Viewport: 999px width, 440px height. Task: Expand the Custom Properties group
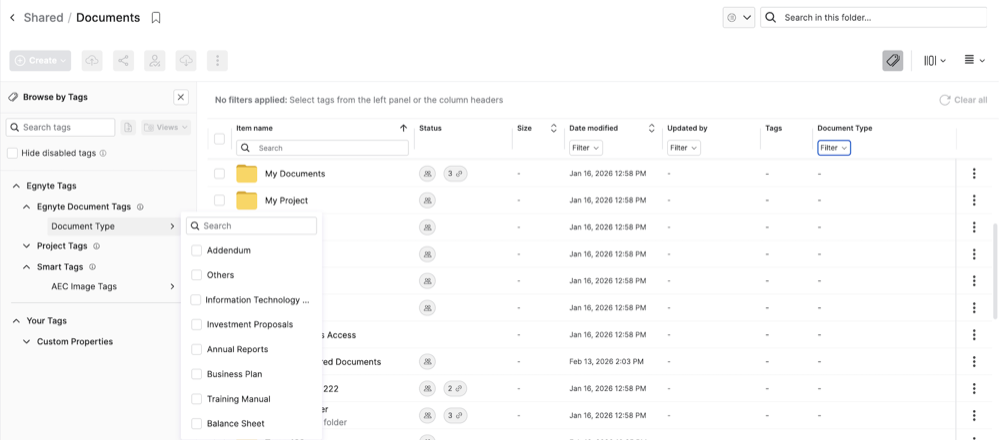pos(26,342)
